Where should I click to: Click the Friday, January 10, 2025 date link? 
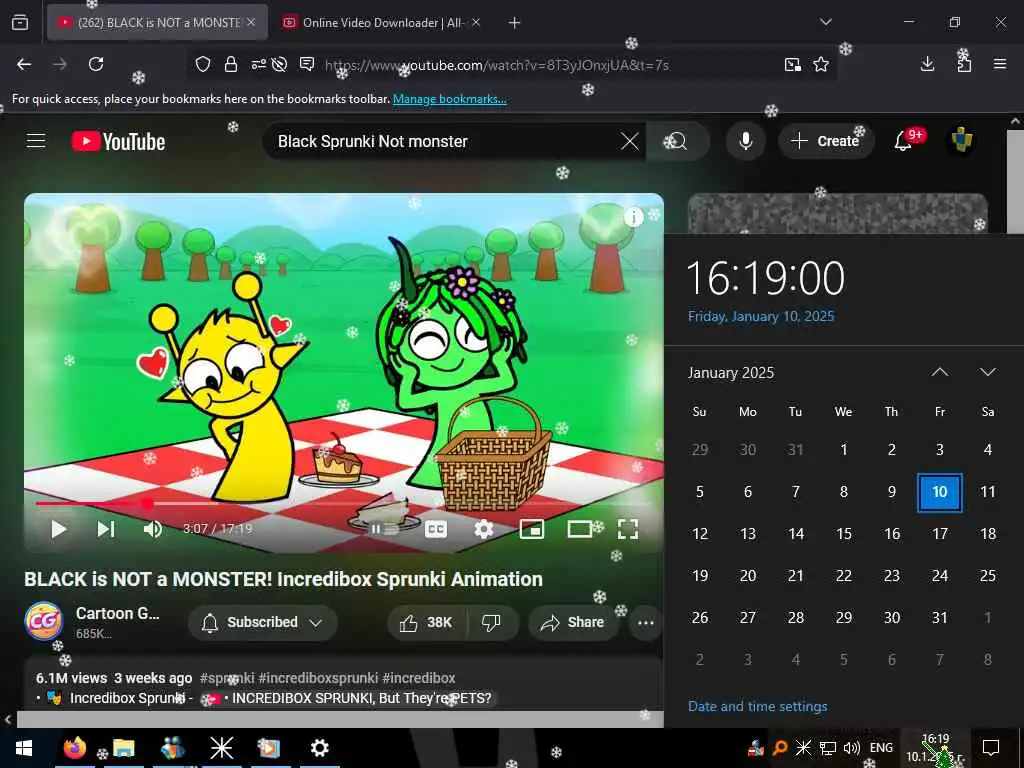(761, 317)
